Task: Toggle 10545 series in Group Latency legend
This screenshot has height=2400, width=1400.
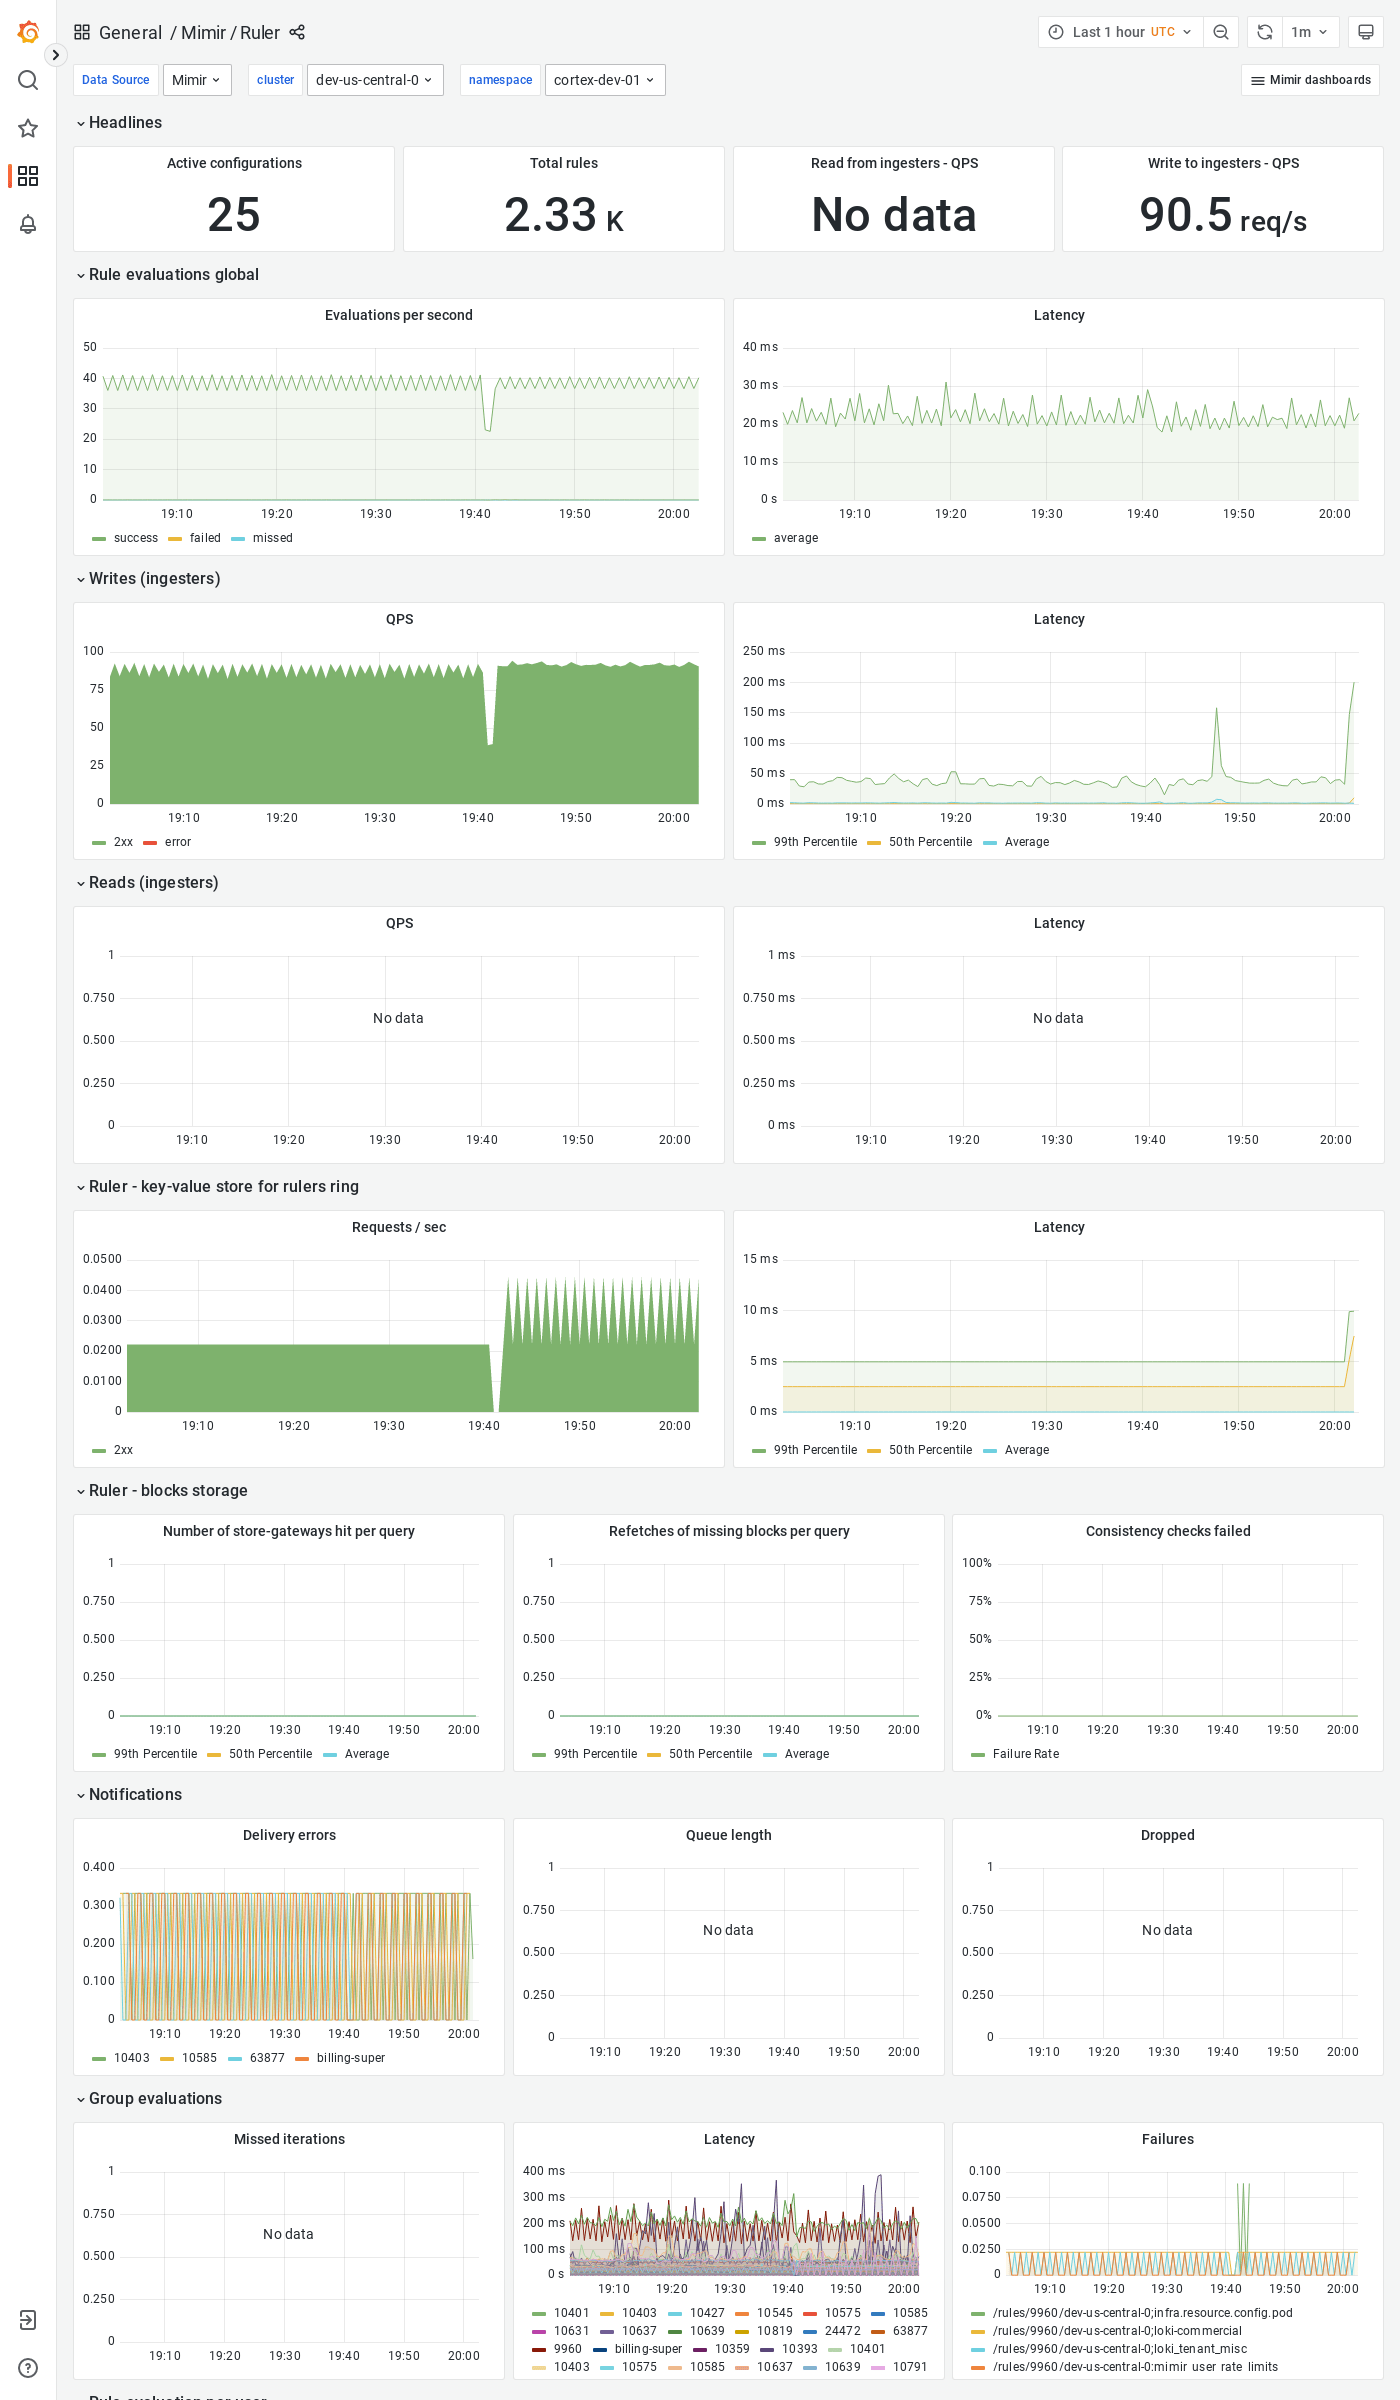Action: click(774, 2313)
